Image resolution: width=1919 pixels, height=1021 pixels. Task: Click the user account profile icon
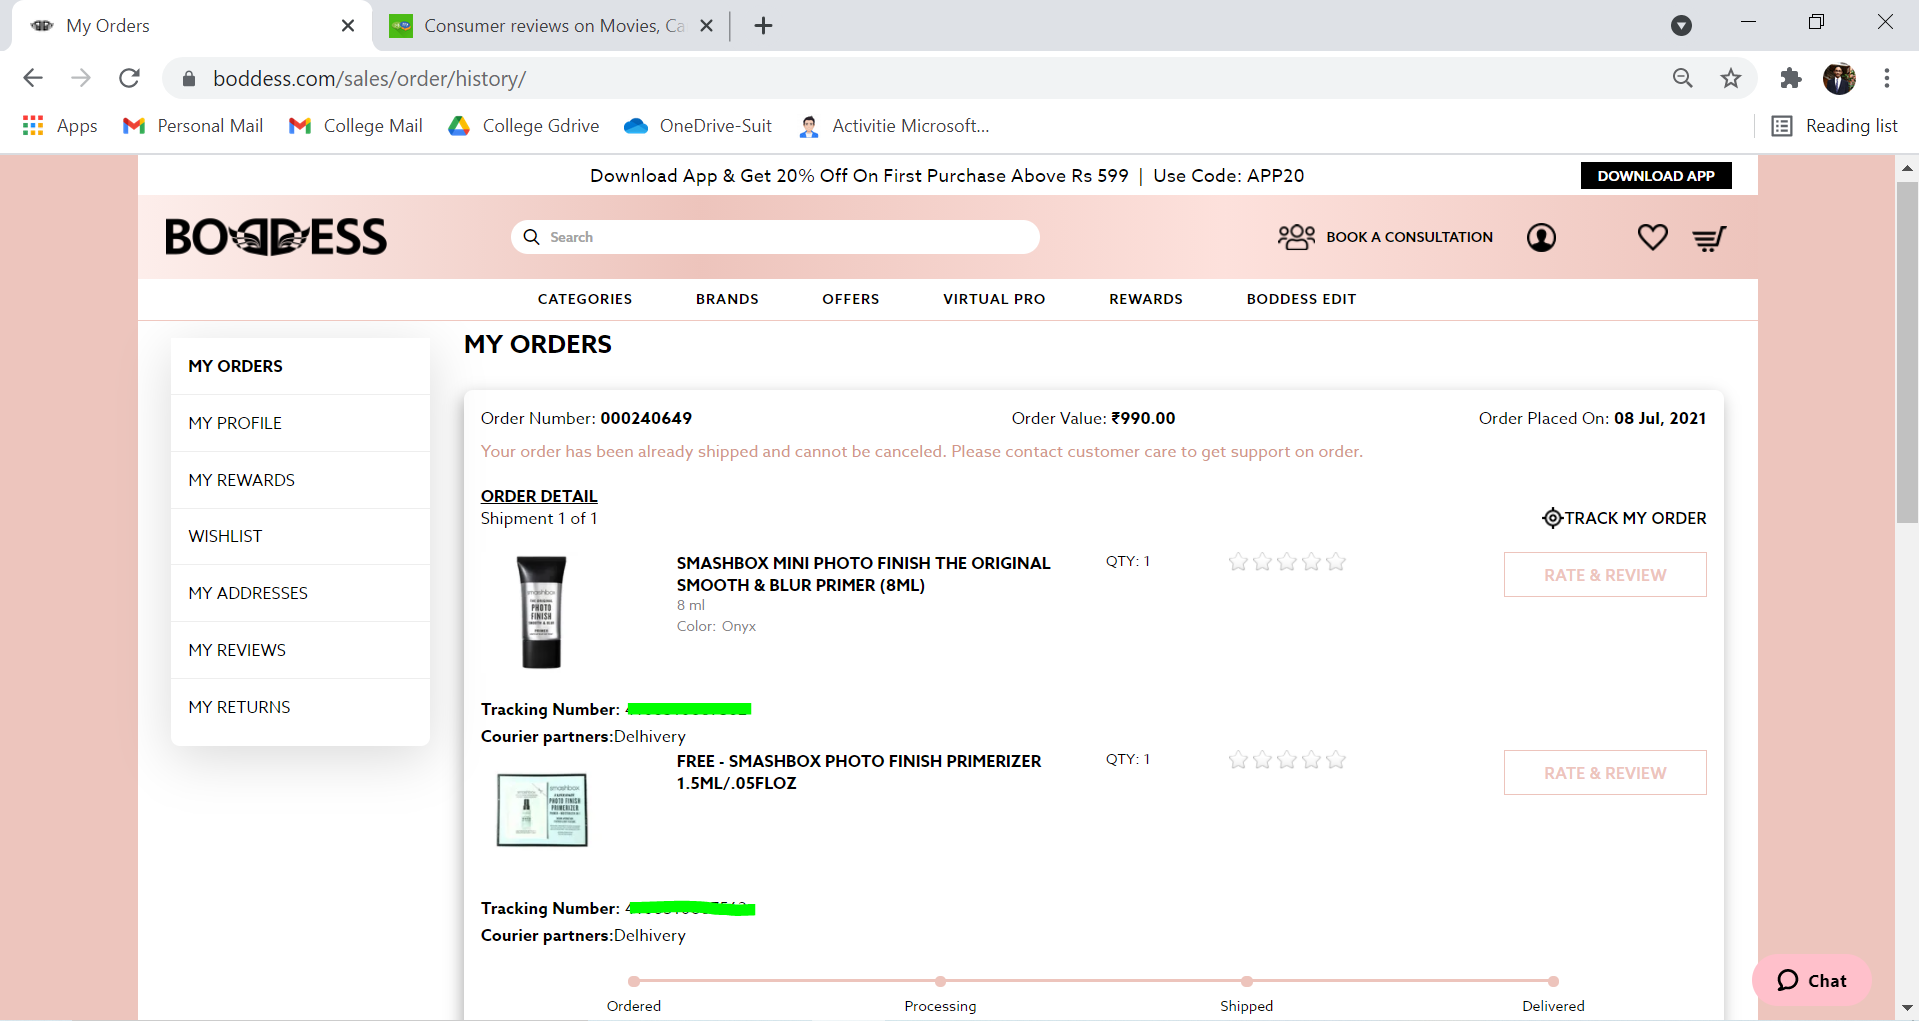coord(1541,237)
